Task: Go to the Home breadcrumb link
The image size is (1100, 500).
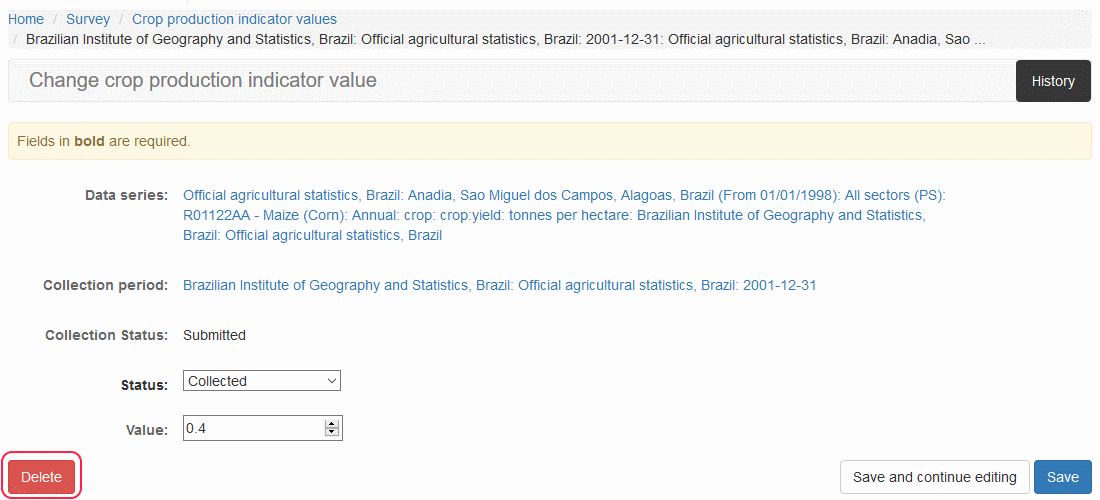Action: click(x=26, y=19)
